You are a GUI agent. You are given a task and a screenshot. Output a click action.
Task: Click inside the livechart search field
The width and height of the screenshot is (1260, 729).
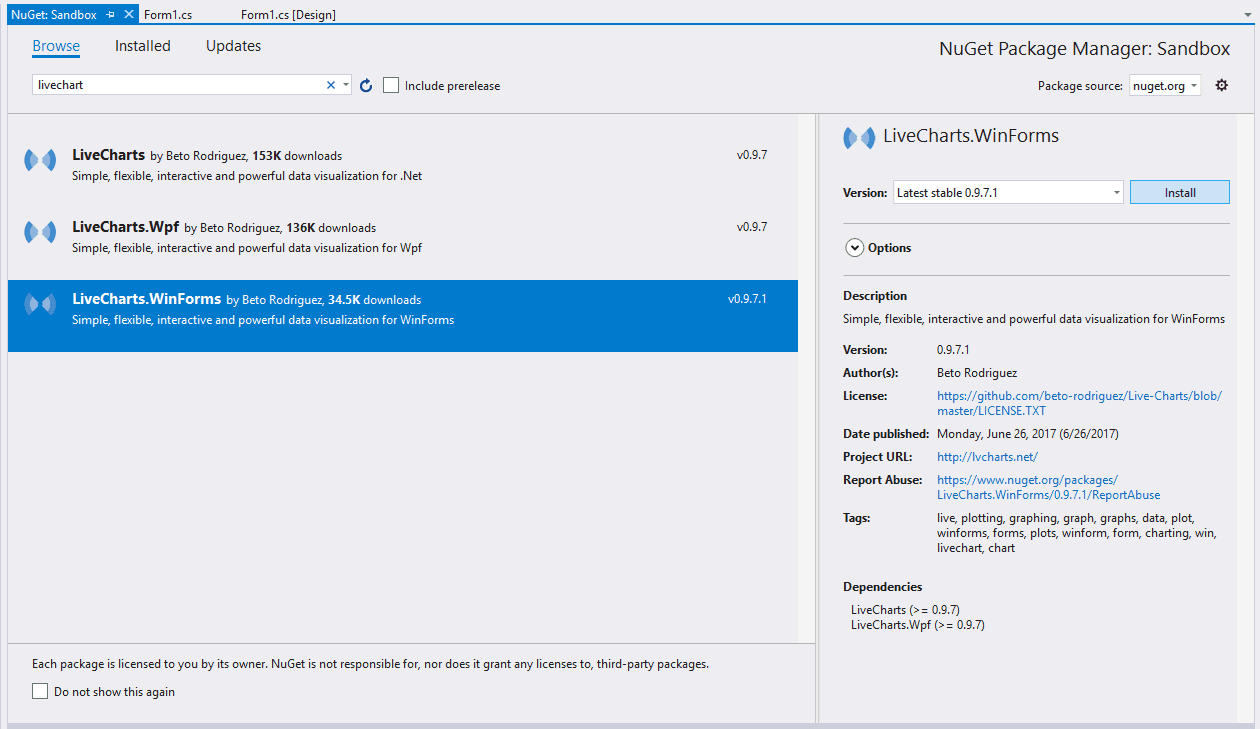tap(180, 85)
